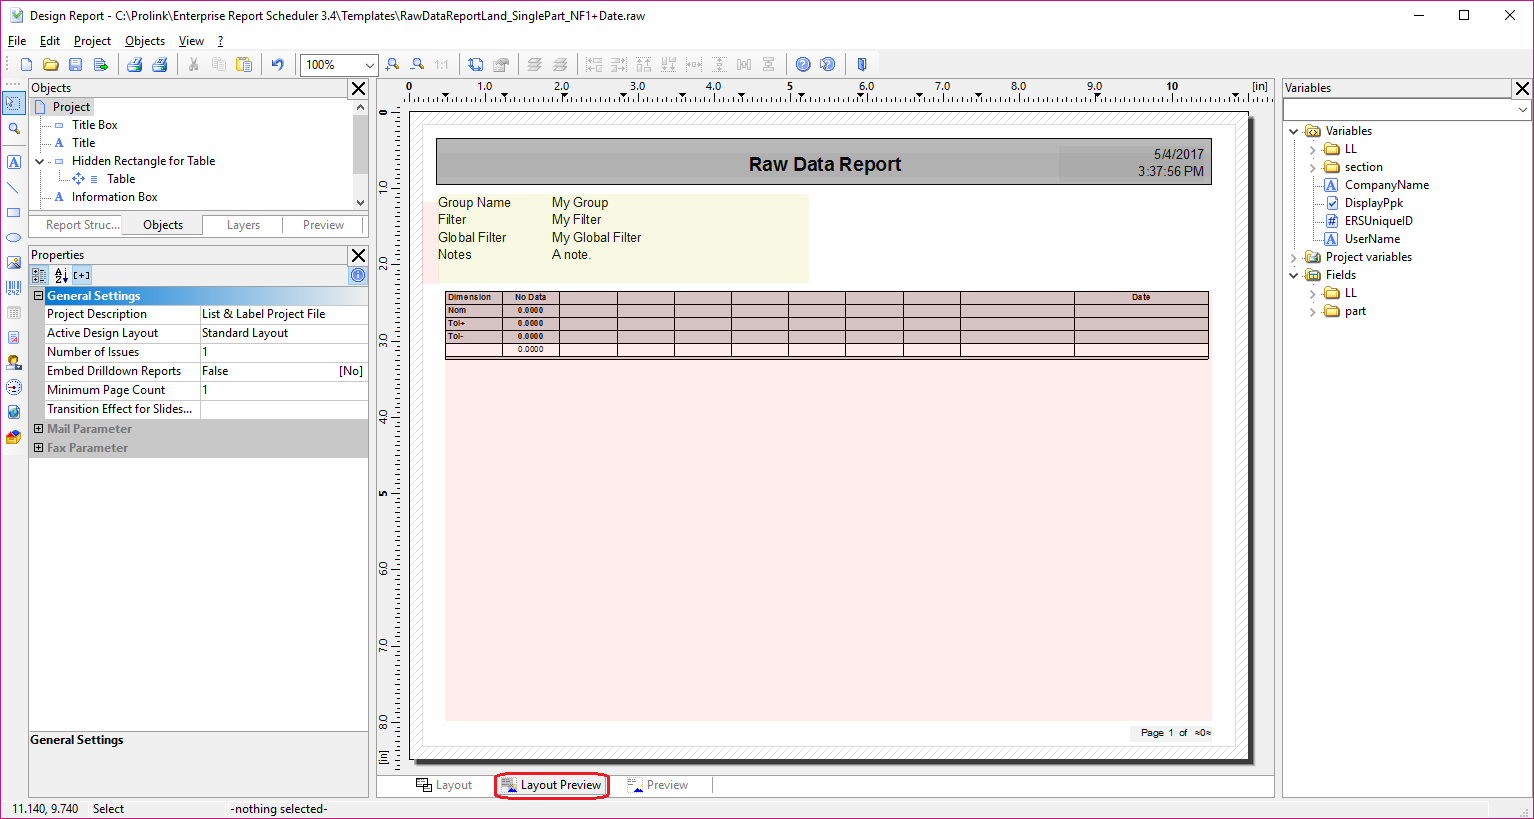Image resolution: width=1534 pixels, height=819 pixels.
Task: Toggle expand-all button in Properties panel
Action: tap(81, 275)
